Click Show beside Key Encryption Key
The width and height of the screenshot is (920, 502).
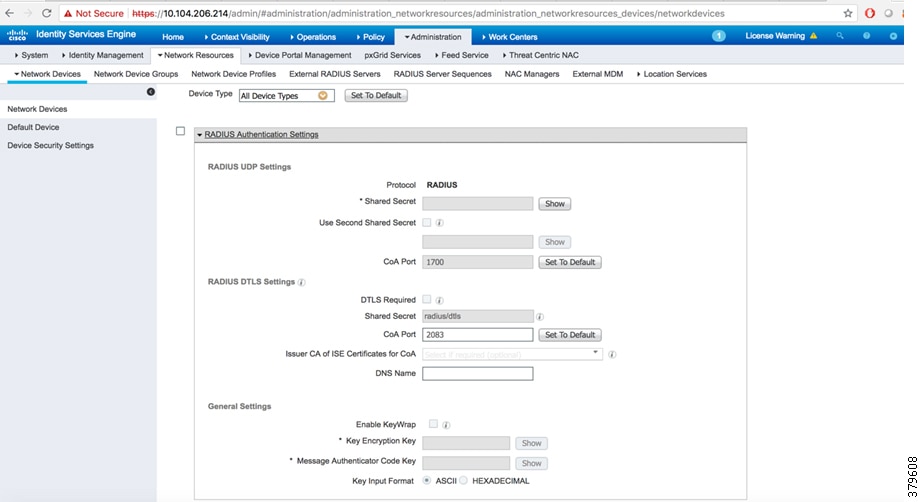click(x=532, y=443)
